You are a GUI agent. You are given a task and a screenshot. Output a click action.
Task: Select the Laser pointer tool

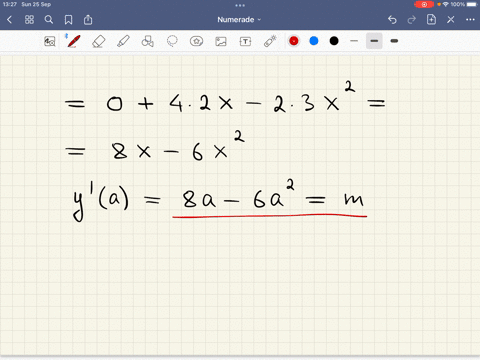tap(270, 41)
